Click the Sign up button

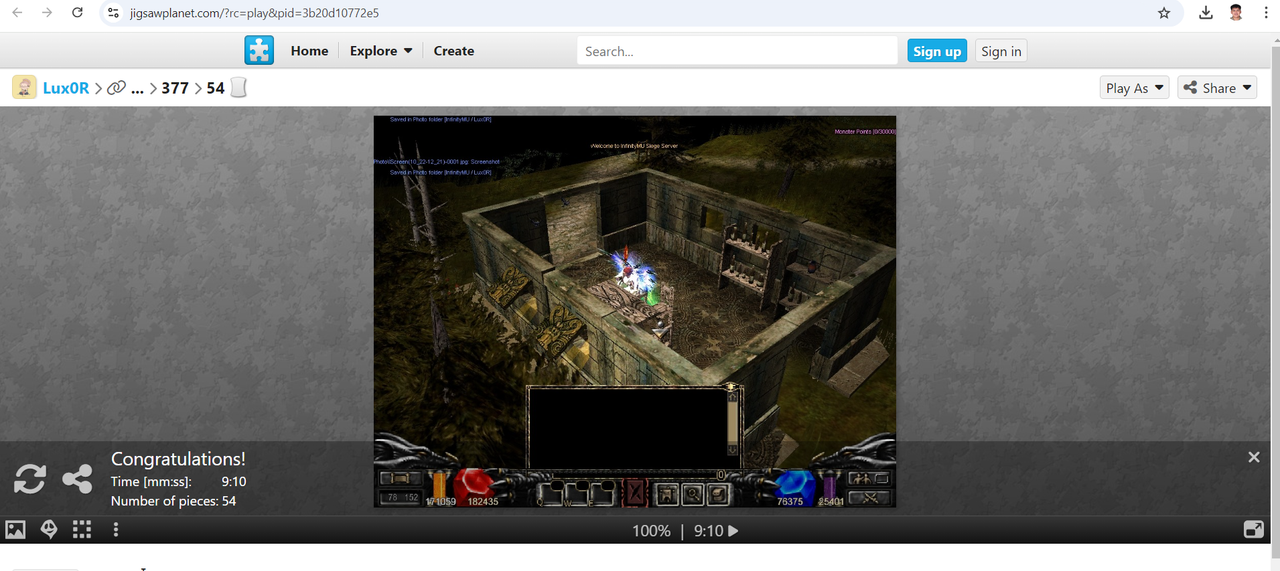pyautogui.click(x=937, y=51)
